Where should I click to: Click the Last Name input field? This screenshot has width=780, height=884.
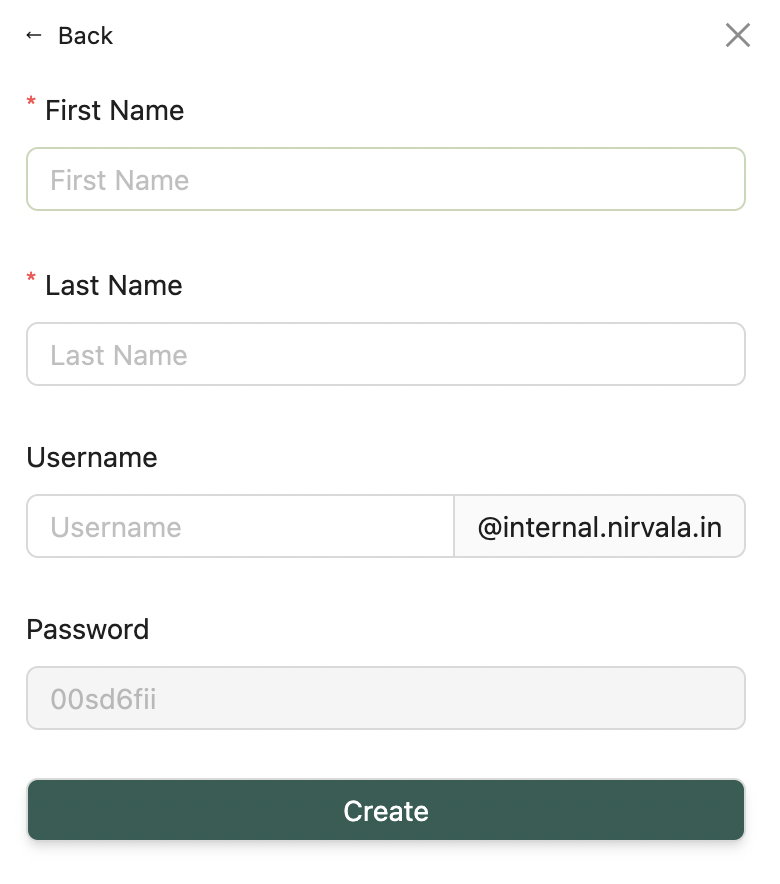(x=386, y=354)
